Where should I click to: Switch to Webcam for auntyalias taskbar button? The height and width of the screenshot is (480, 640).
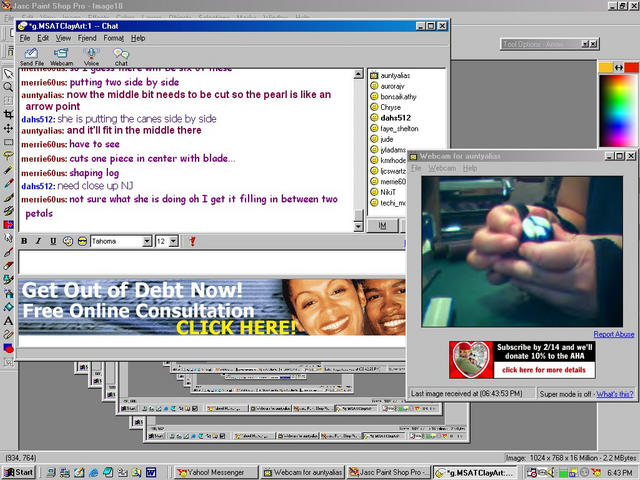point(303,472)
